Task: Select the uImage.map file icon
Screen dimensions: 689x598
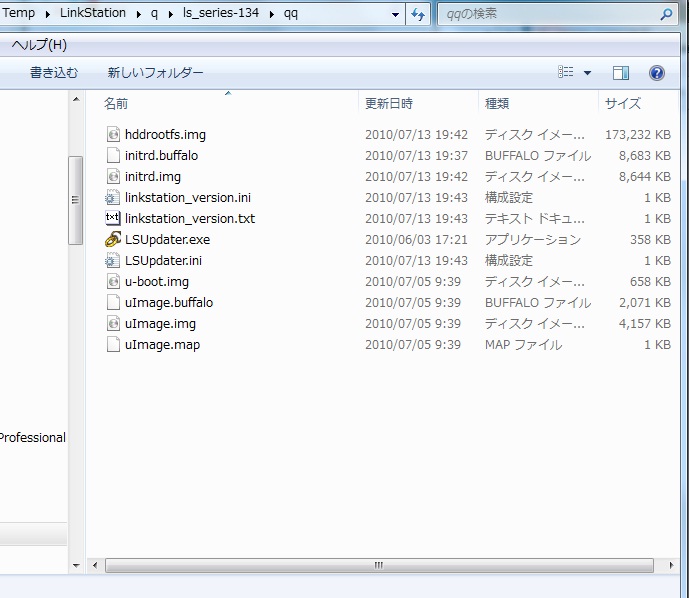Action: (113, 344)
